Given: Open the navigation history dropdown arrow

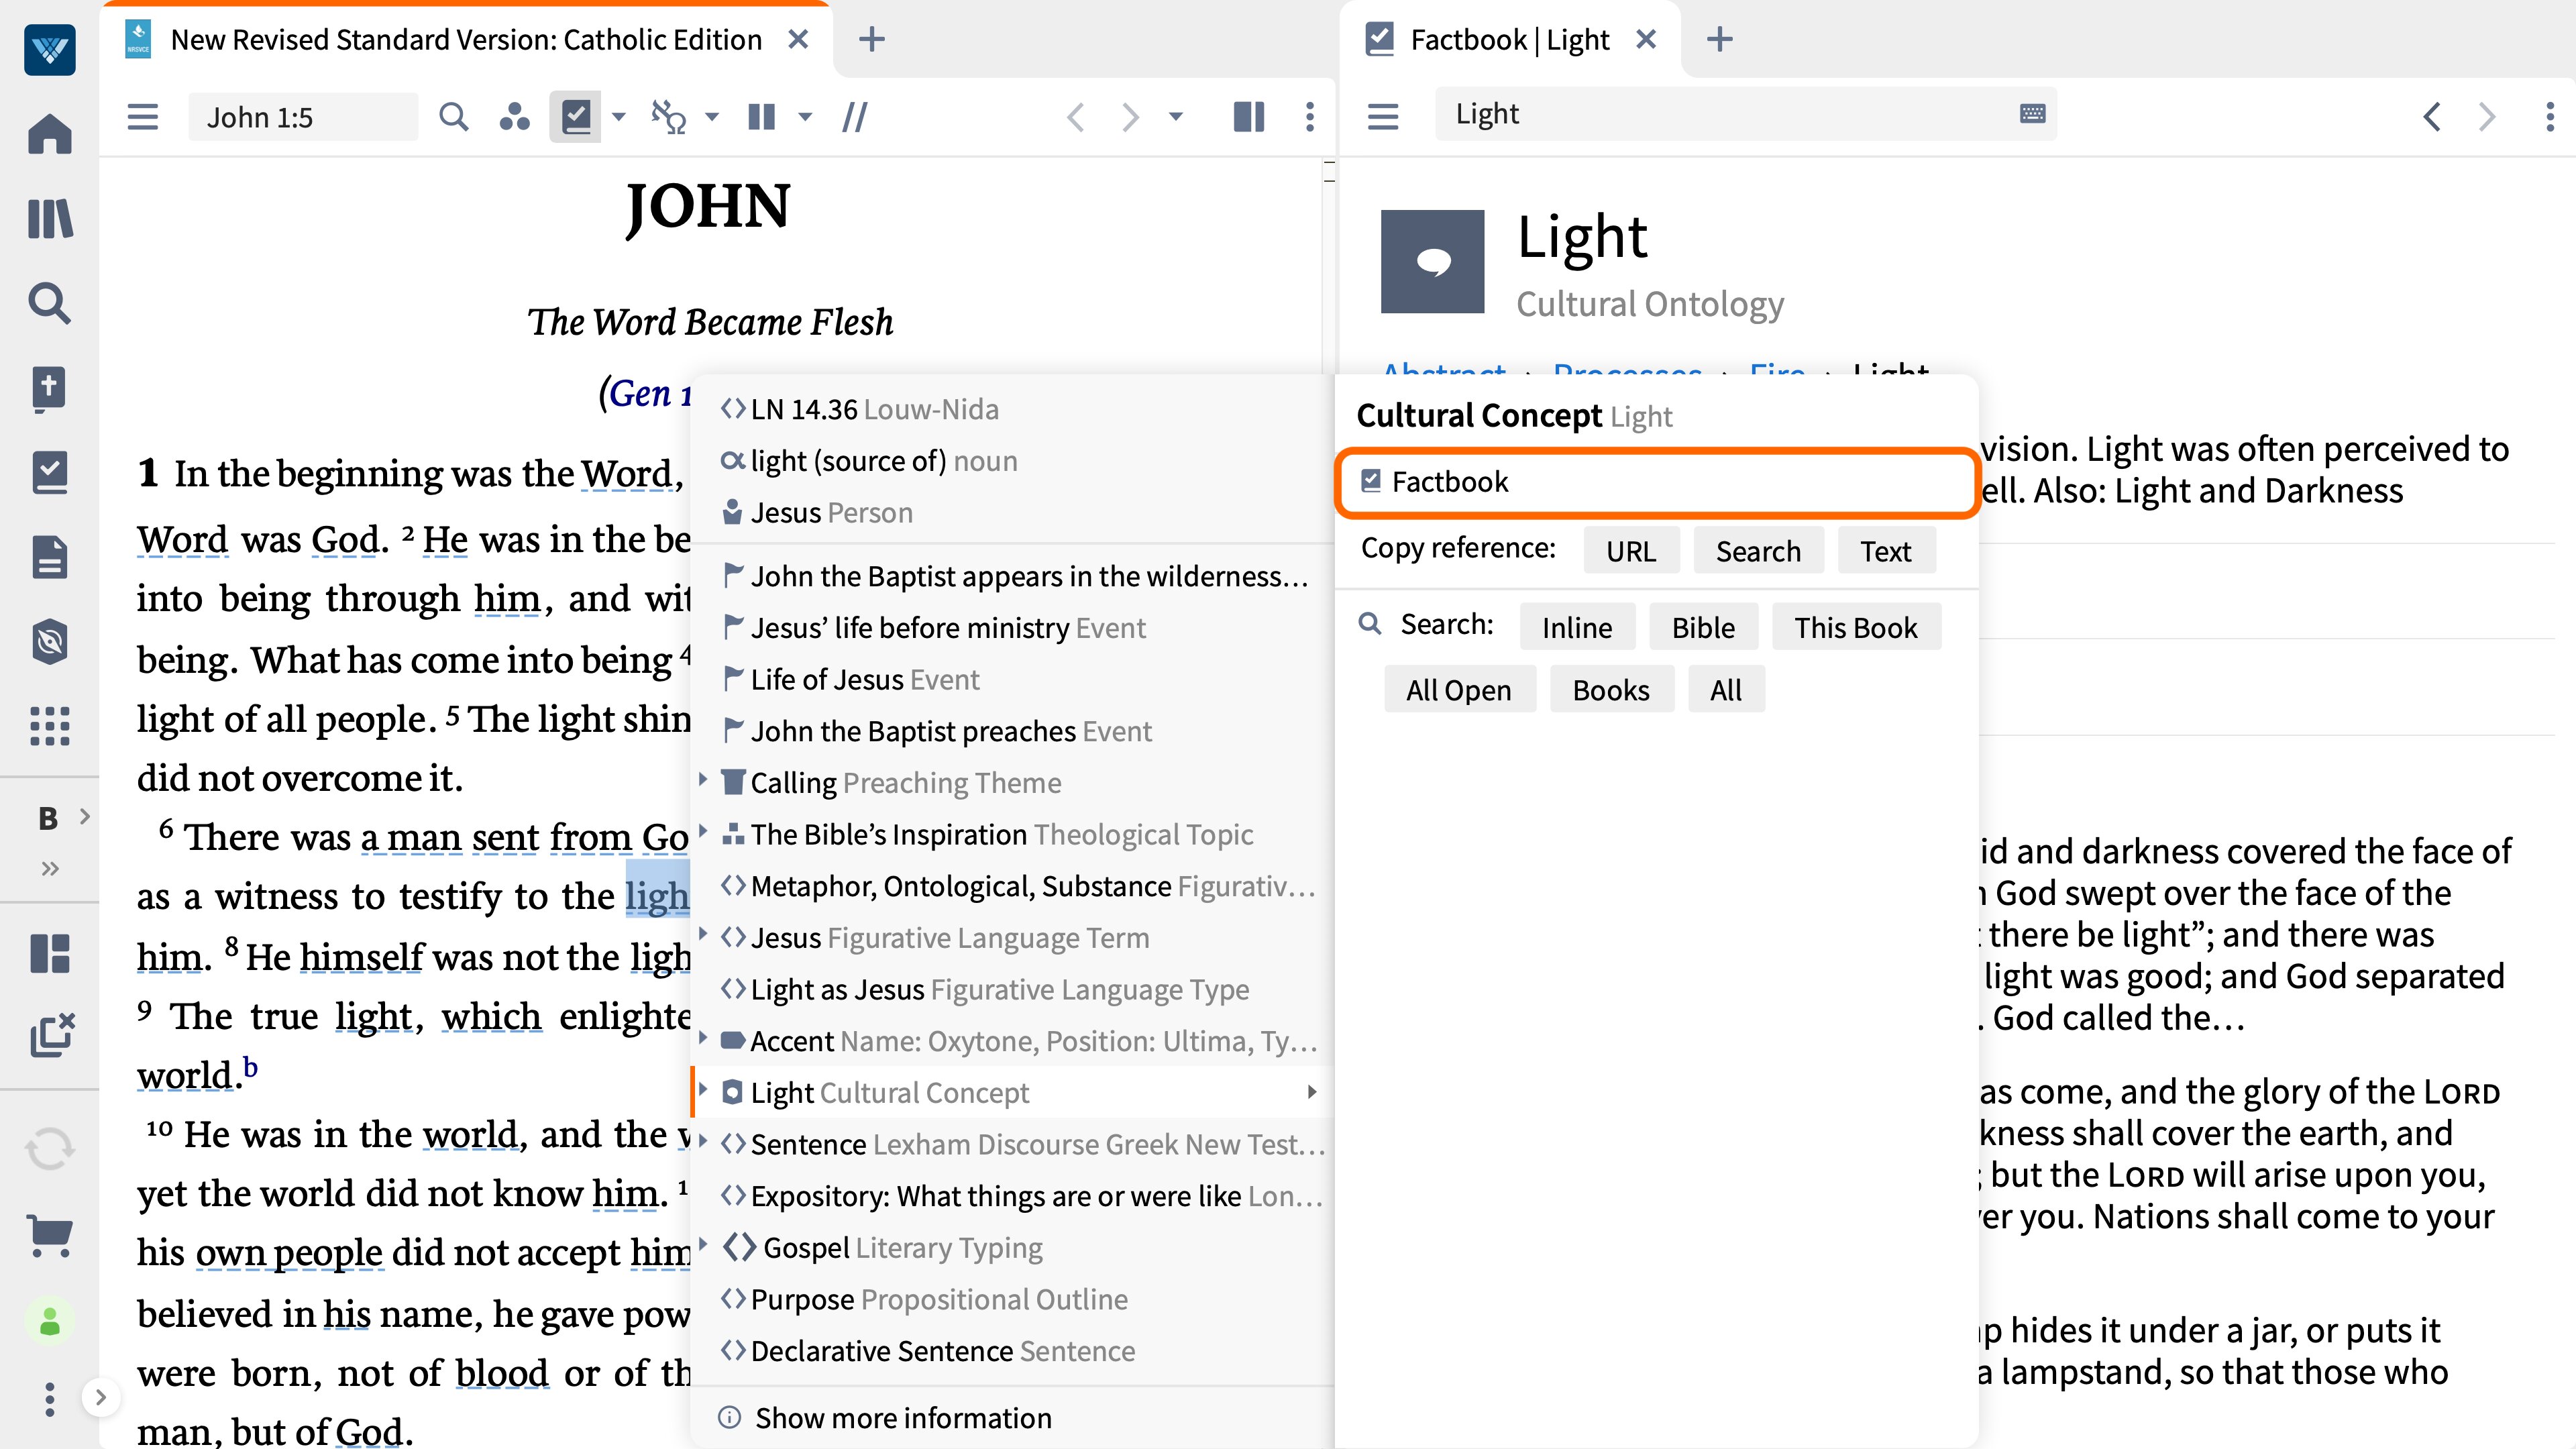Looking at the screenshot, I should [1176, 117].
